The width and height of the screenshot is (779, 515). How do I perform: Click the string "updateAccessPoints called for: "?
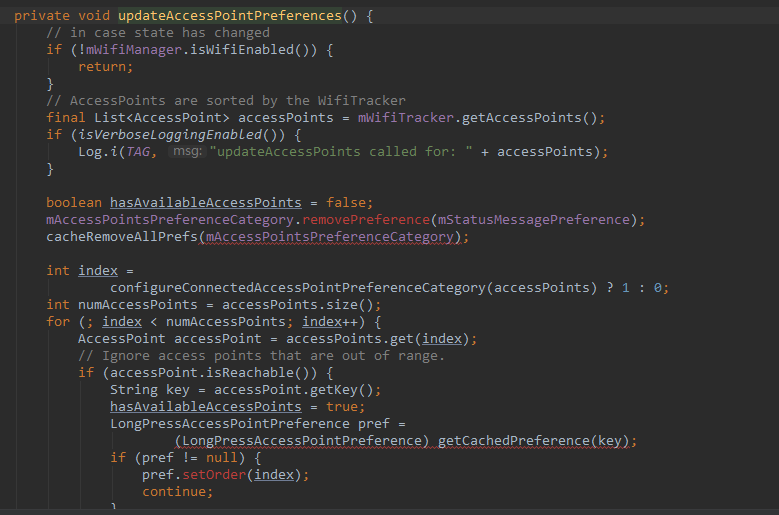(341, 151)
